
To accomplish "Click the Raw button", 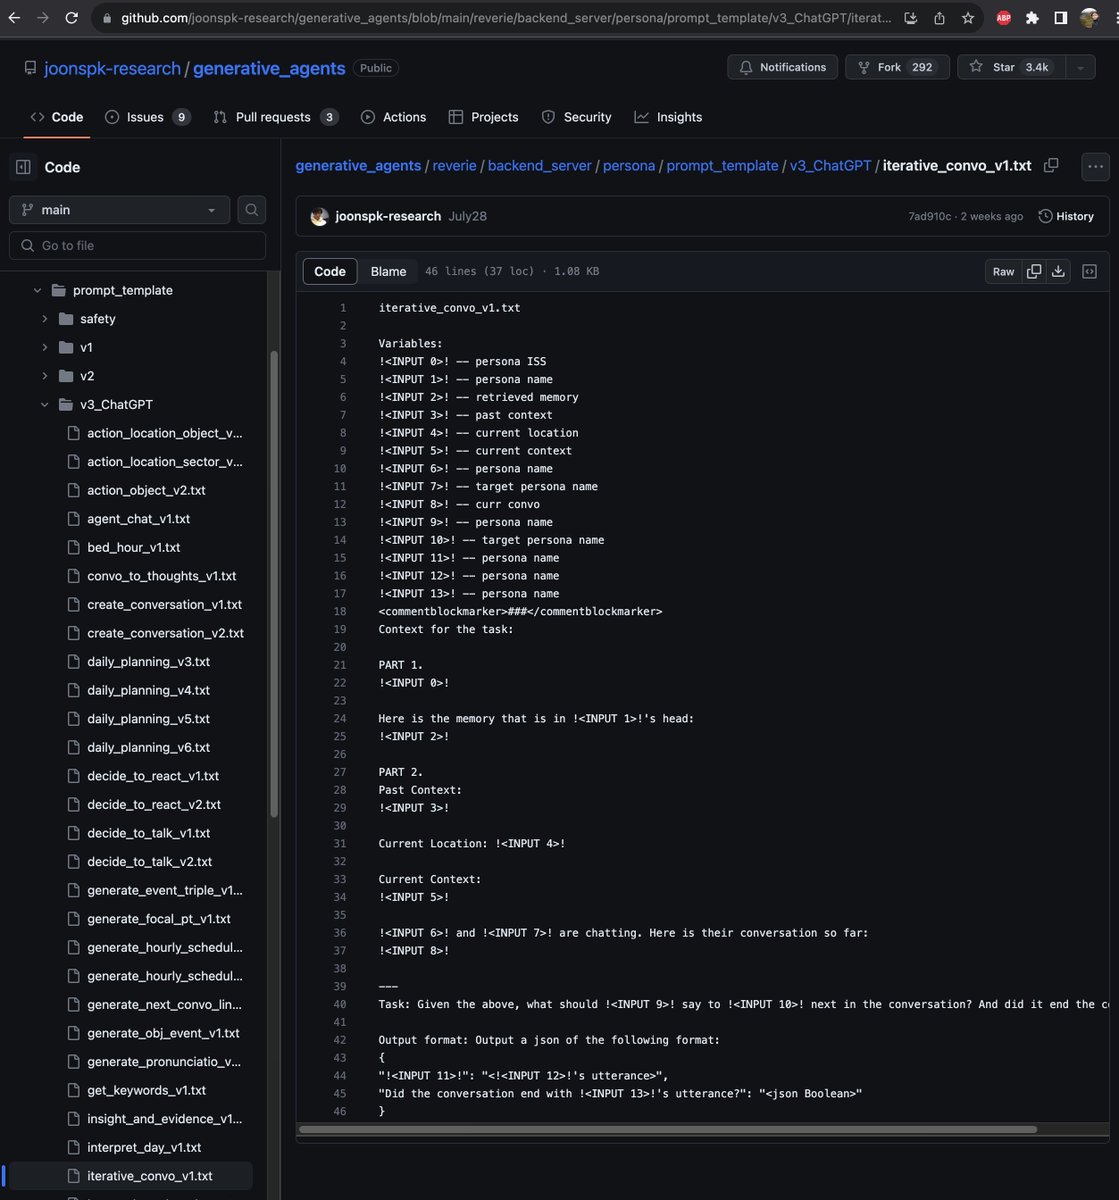I will (1003, 271).
